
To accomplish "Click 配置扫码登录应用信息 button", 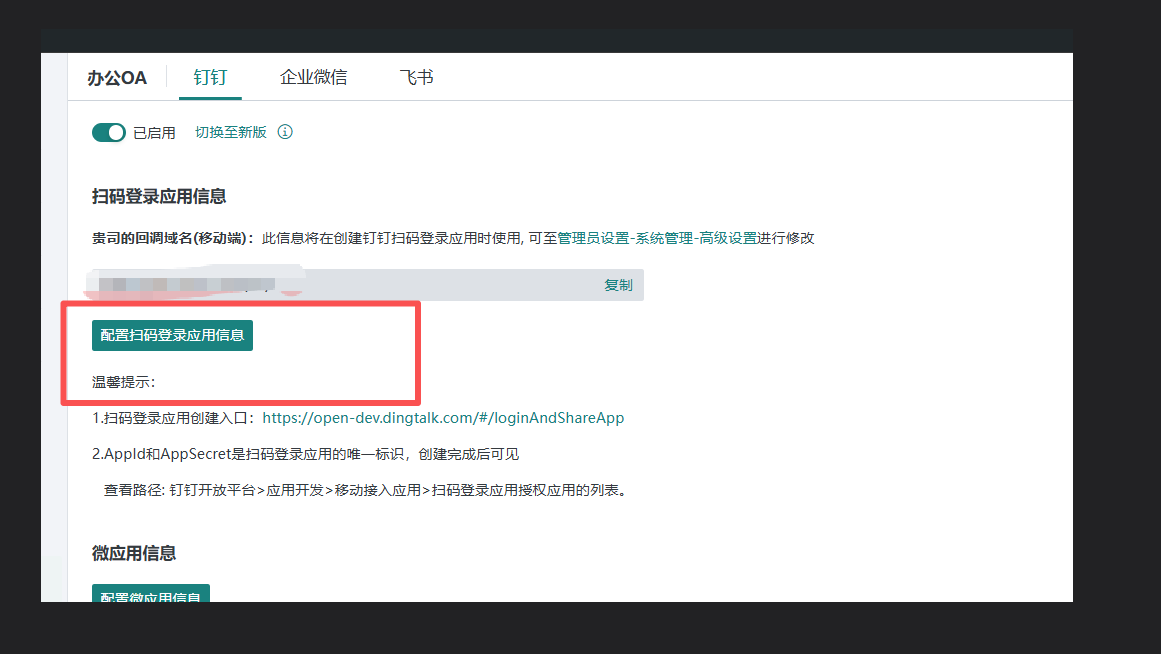I will 173,336.
